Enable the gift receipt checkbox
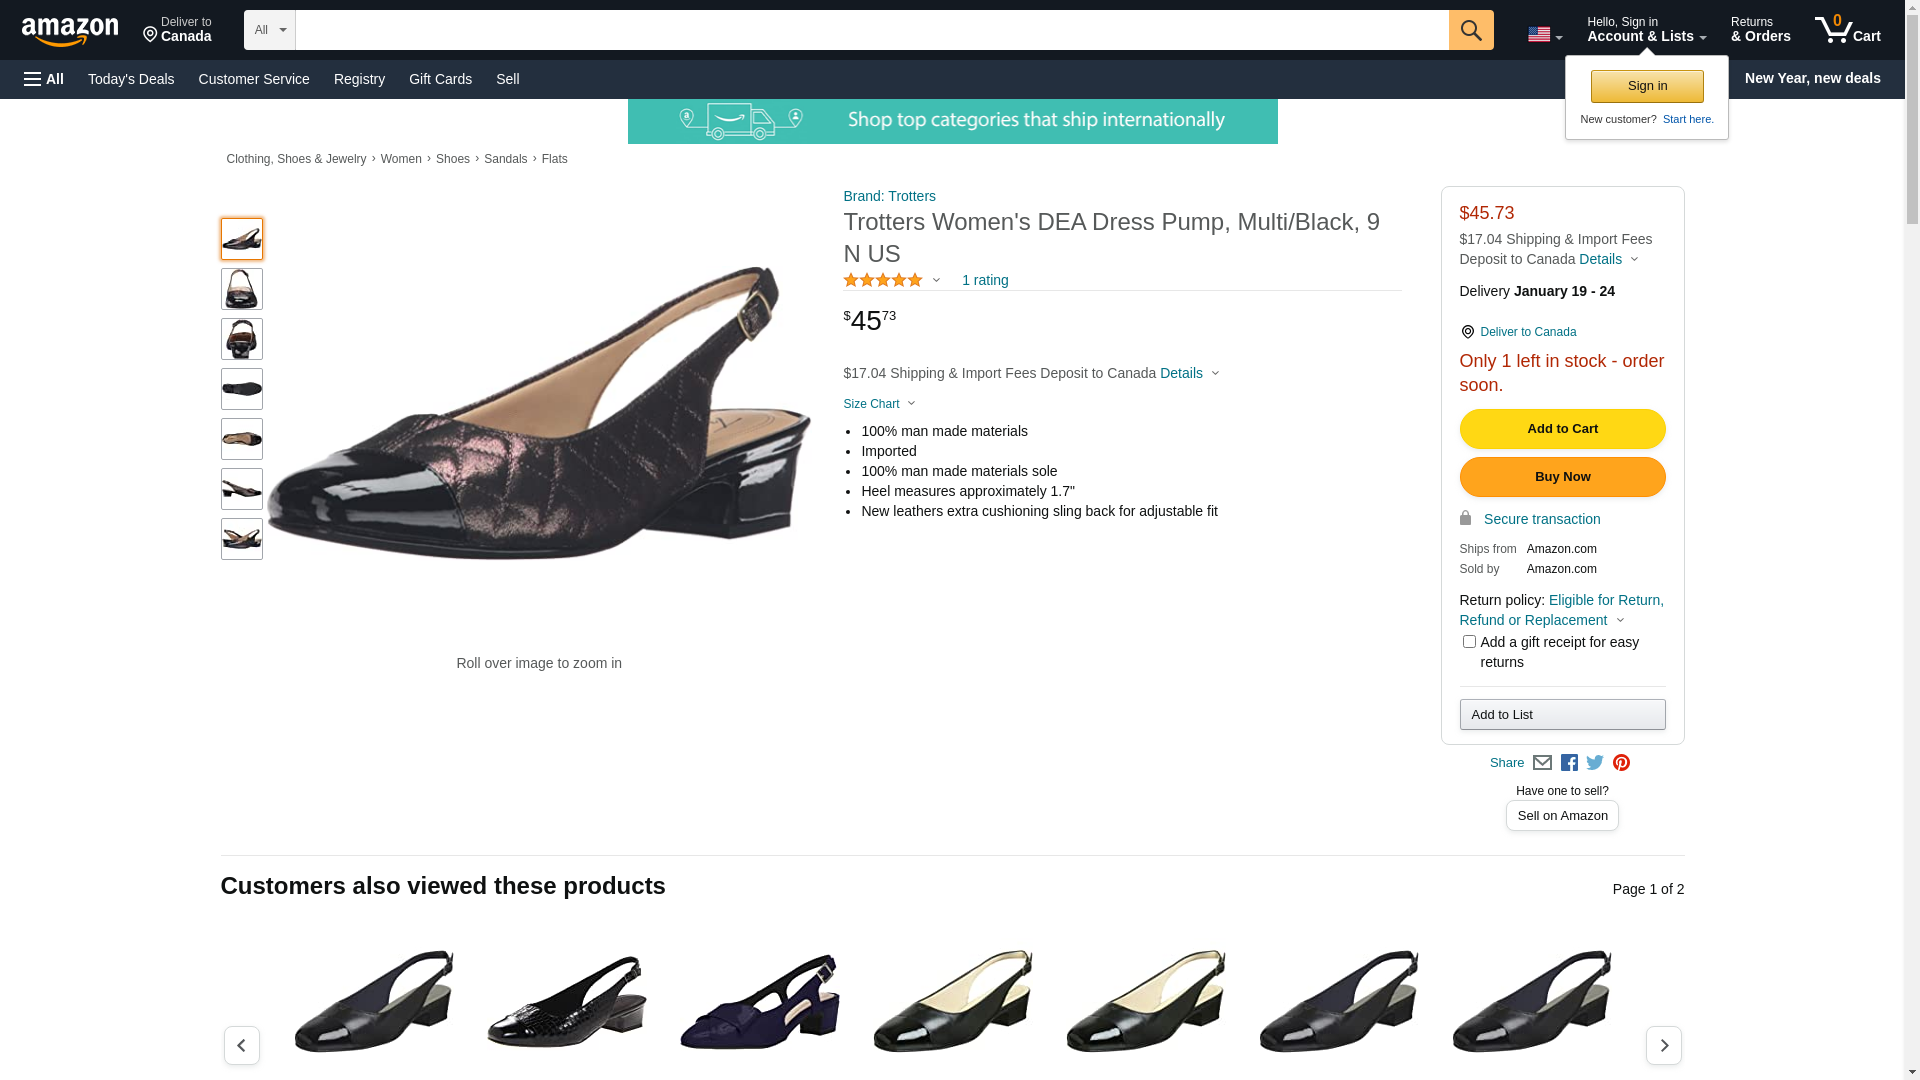Screen dimensions: 1920x1080 1468,642
